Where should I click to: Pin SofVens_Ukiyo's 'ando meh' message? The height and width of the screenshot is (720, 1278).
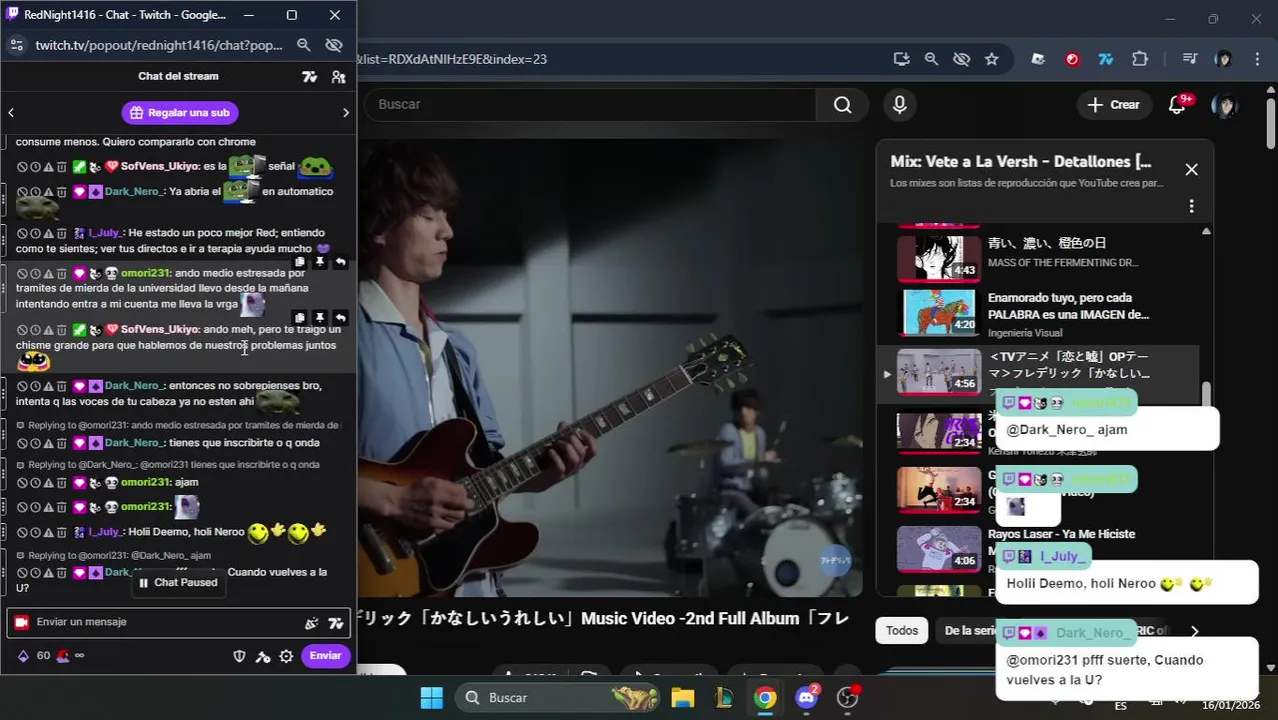coord(320,318)
